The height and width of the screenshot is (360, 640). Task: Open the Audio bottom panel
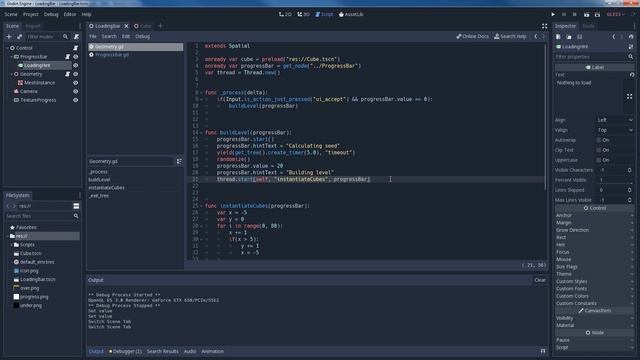click(190, 351)
